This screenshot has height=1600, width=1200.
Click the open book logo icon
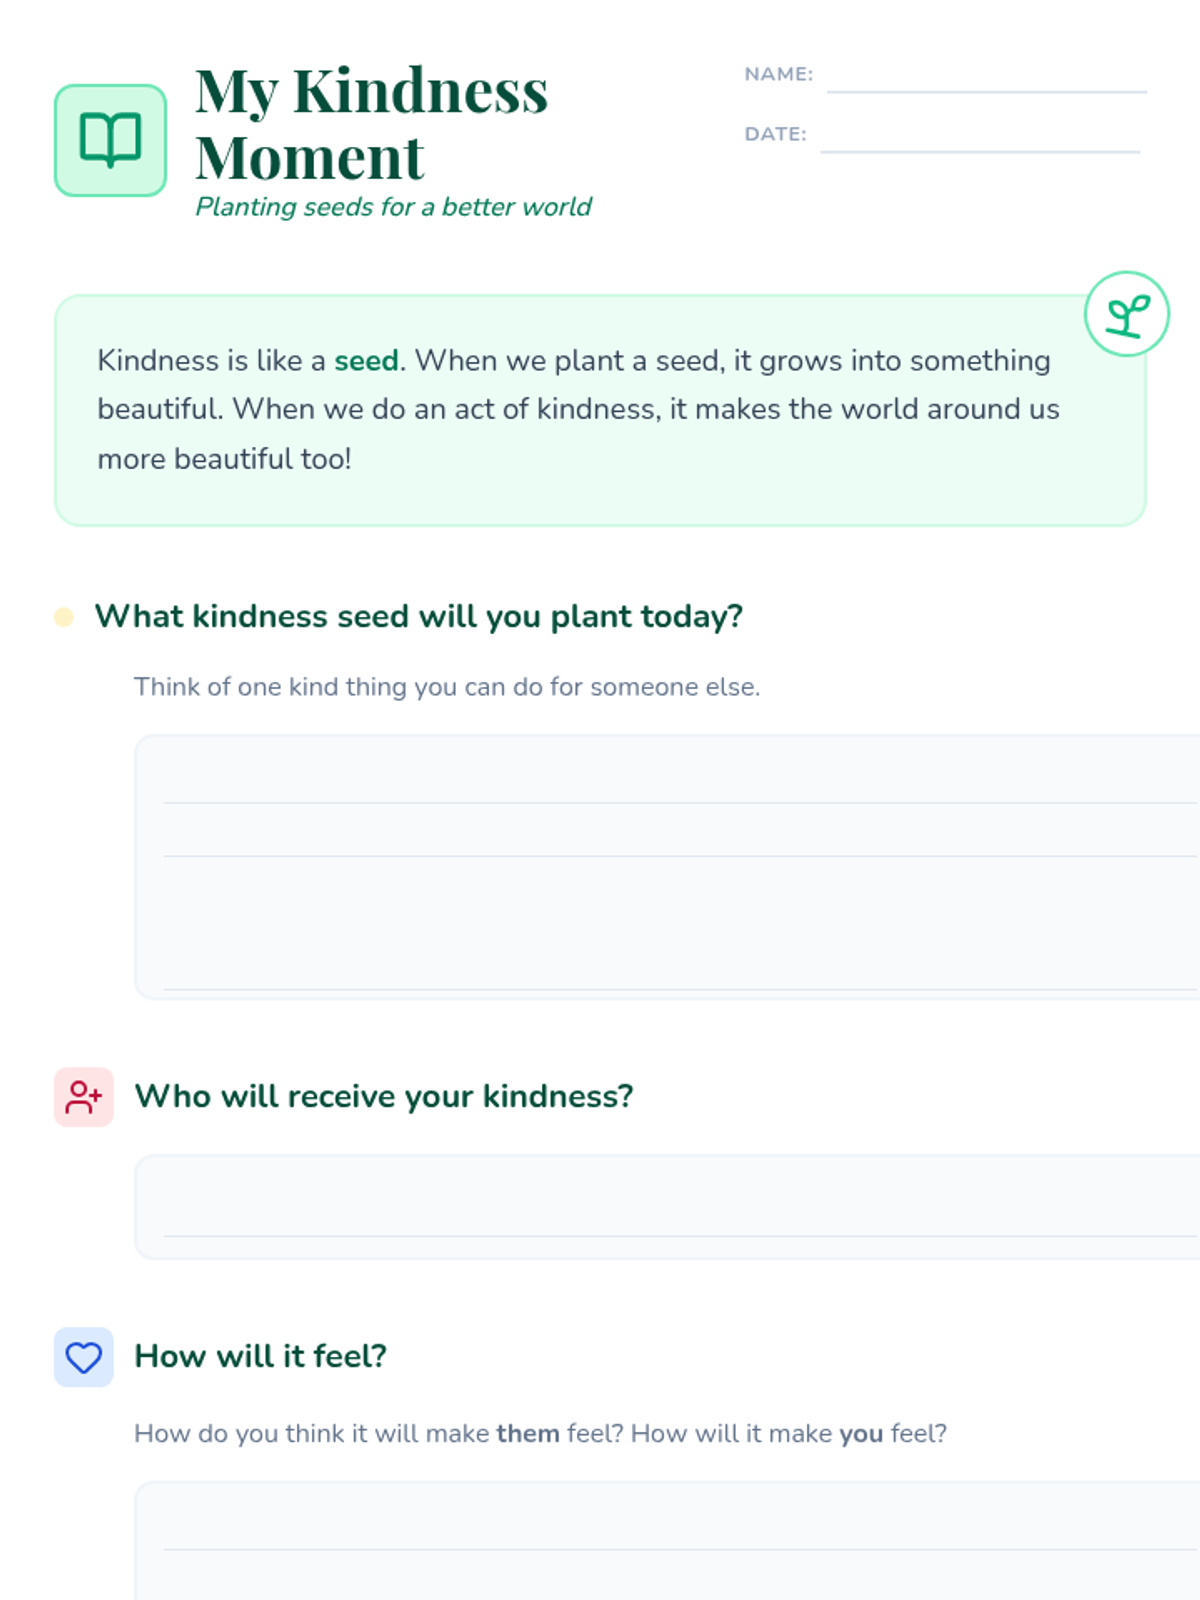110,140
